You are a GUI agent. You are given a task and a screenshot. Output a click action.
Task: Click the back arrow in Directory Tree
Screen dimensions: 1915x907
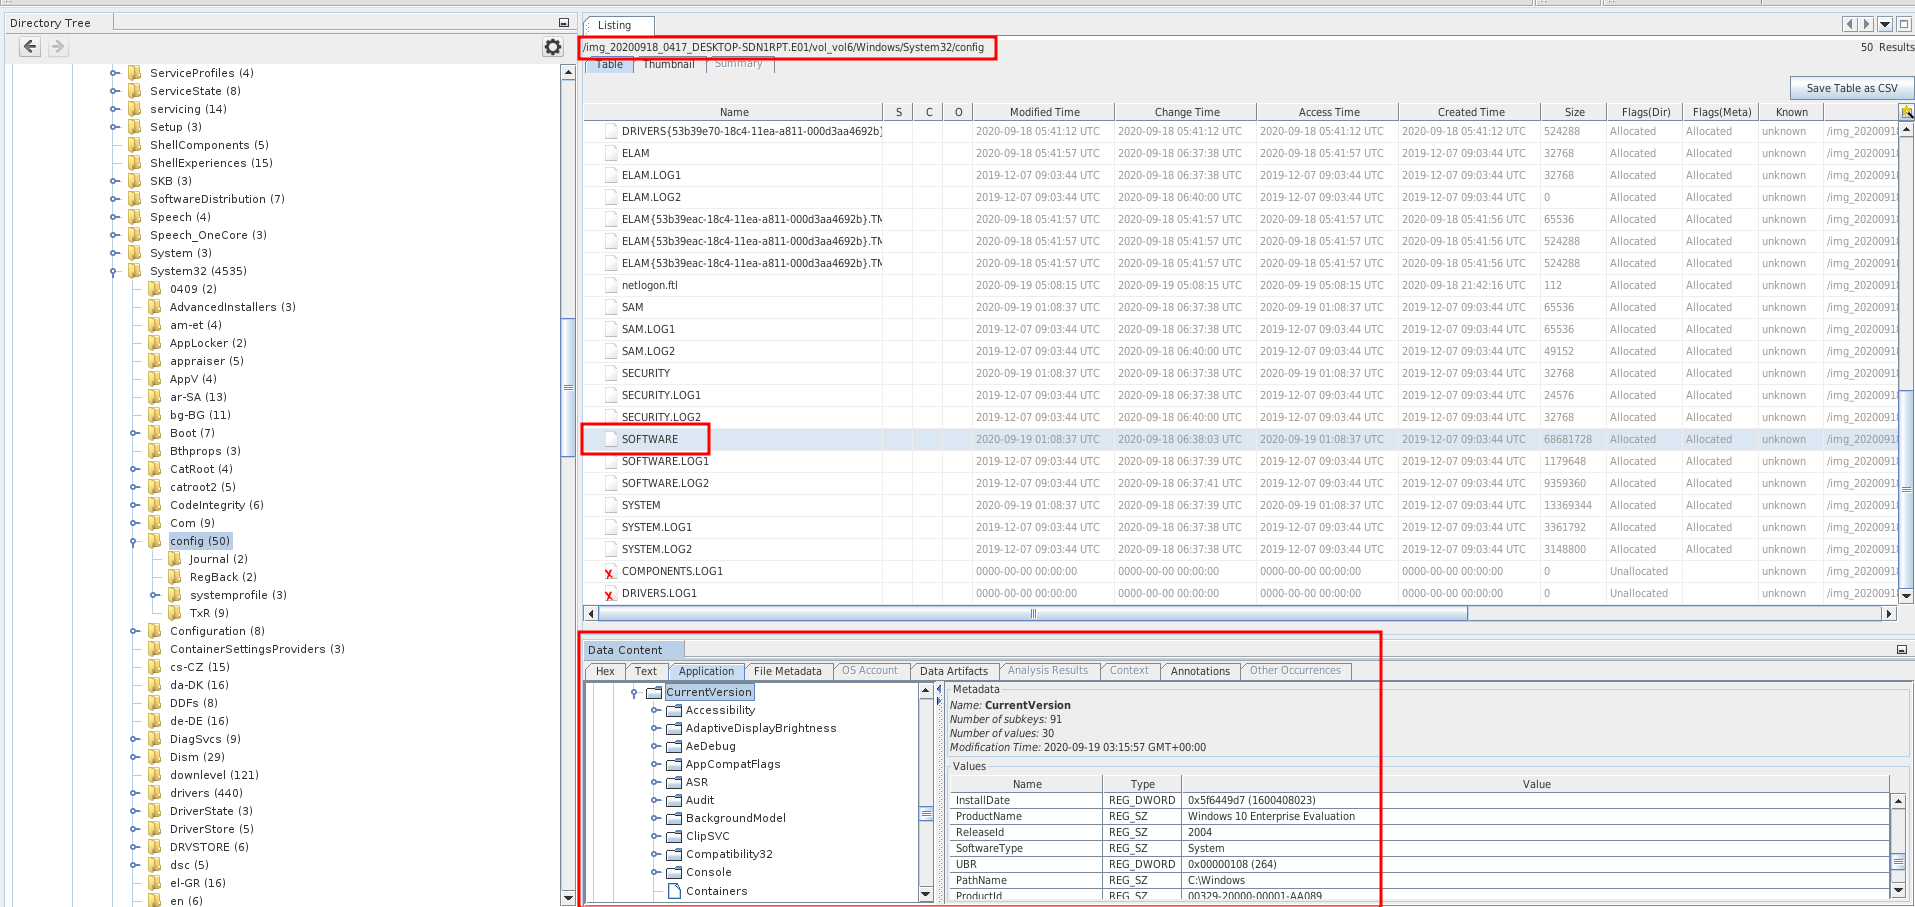tap(30, 46)
